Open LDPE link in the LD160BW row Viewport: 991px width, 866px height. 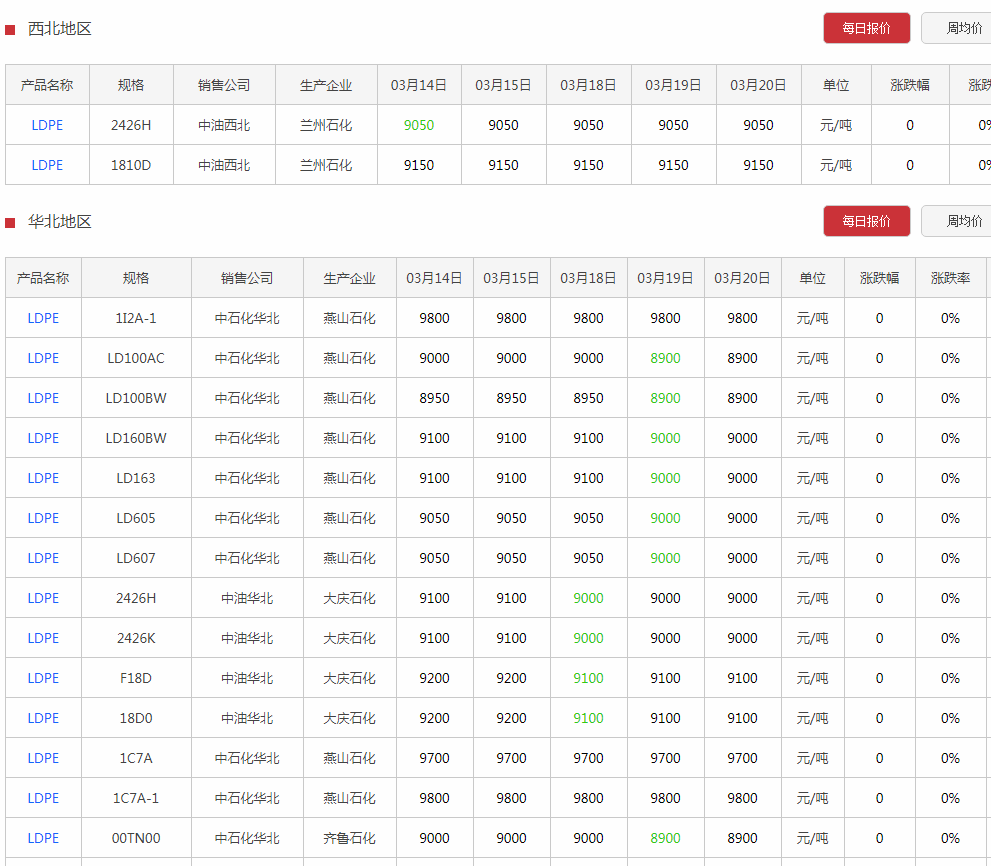(43, 438)
